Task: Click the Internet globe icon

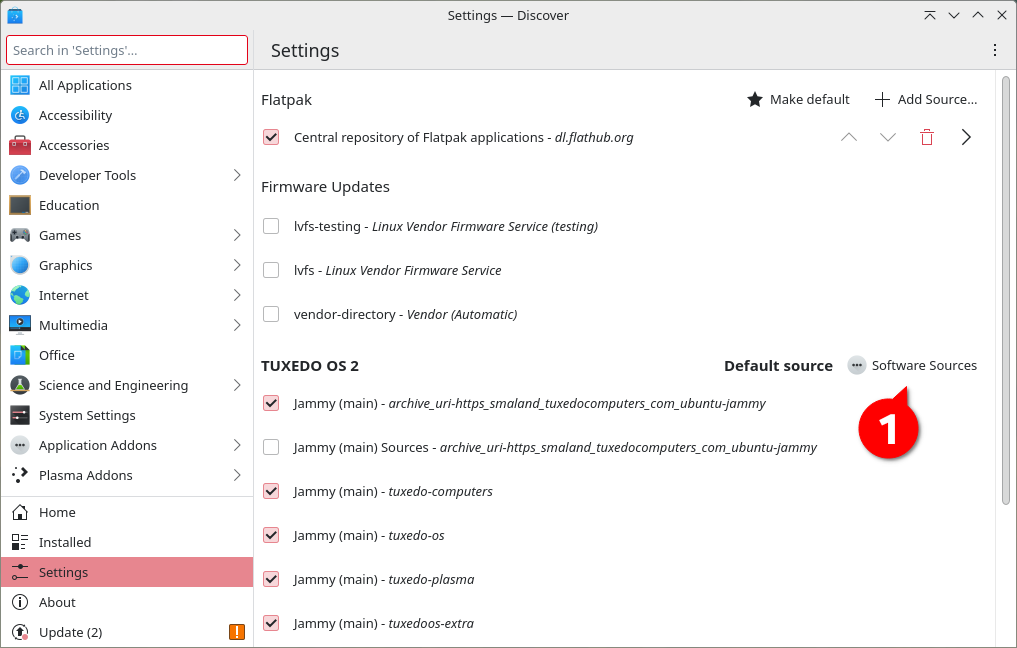Action: [x=20, y=295]
